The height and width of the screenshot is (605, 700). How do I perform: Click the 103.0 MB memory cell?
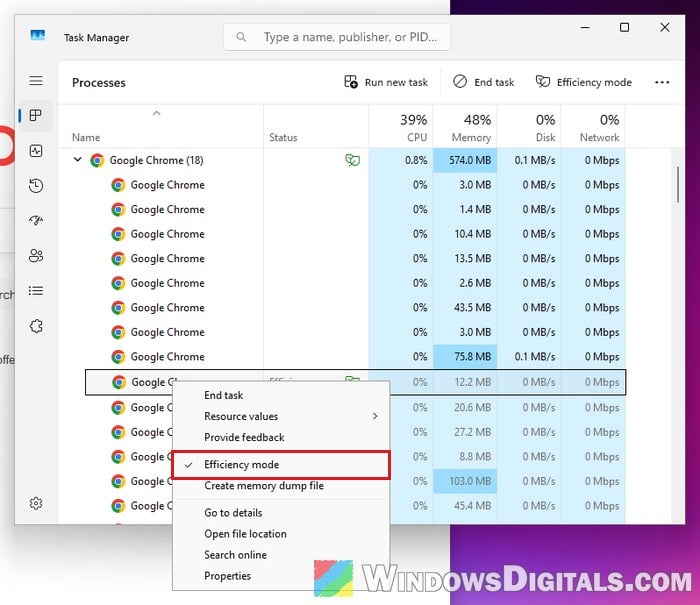tap(465, 481)
